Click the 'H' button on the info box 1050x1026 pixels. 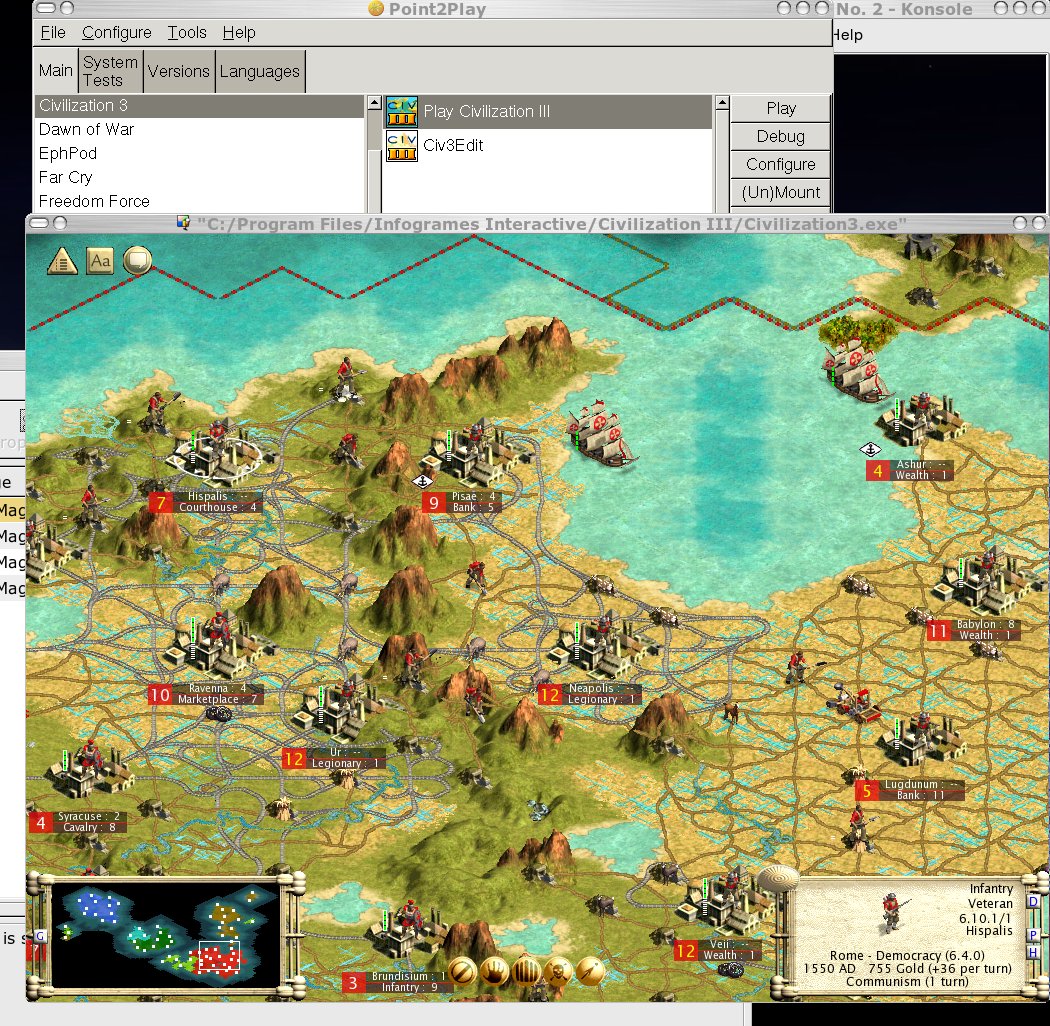coord(1033,952)
